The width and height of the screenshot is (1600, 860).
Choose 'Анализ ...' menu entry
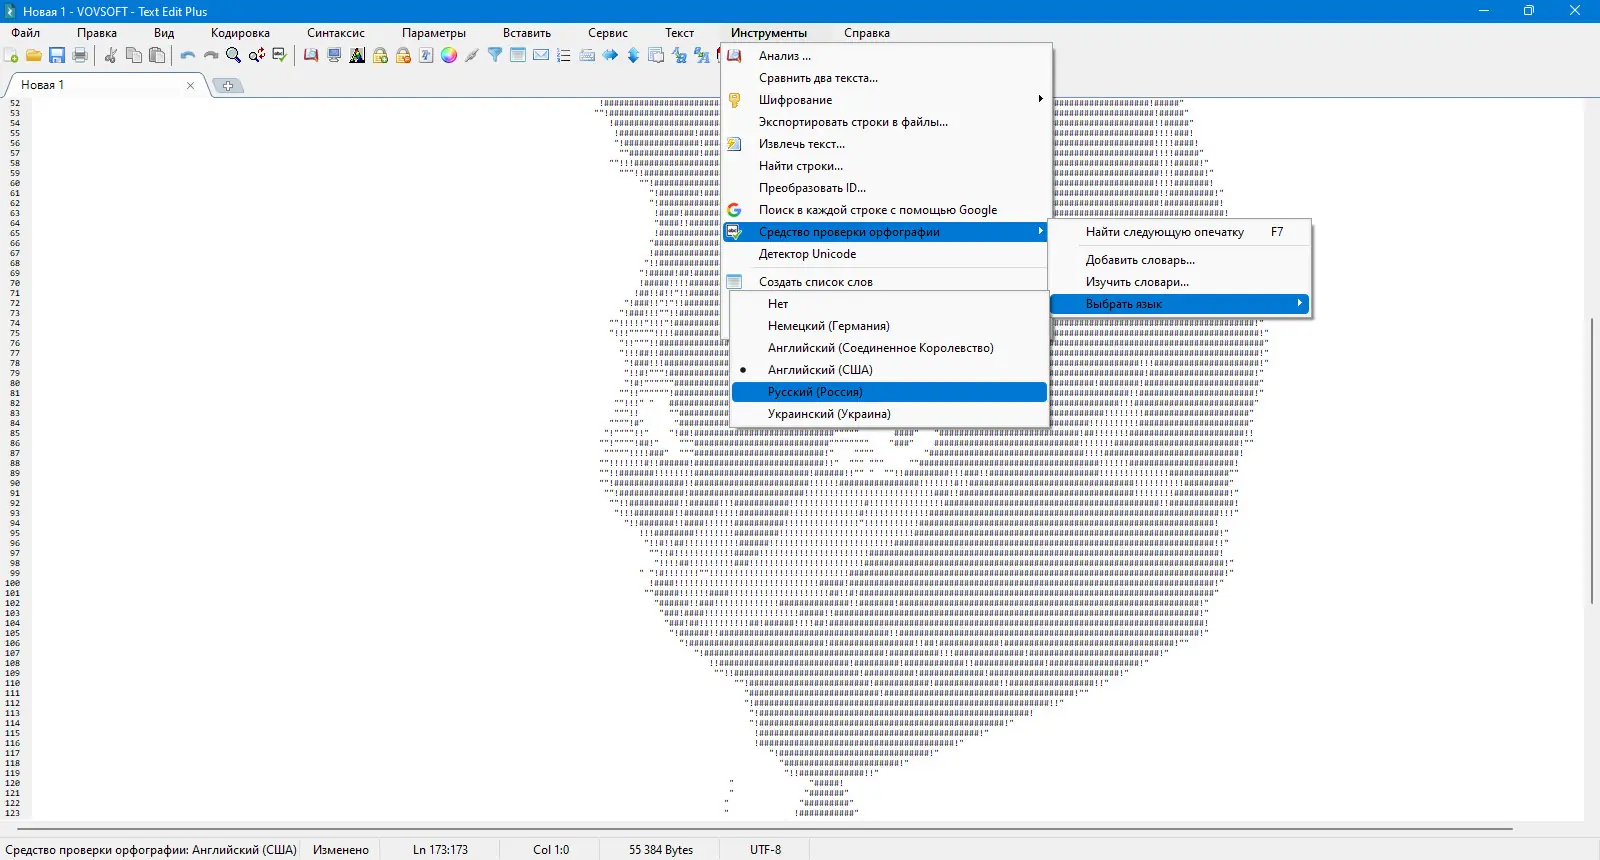click(x=885, y=56)
